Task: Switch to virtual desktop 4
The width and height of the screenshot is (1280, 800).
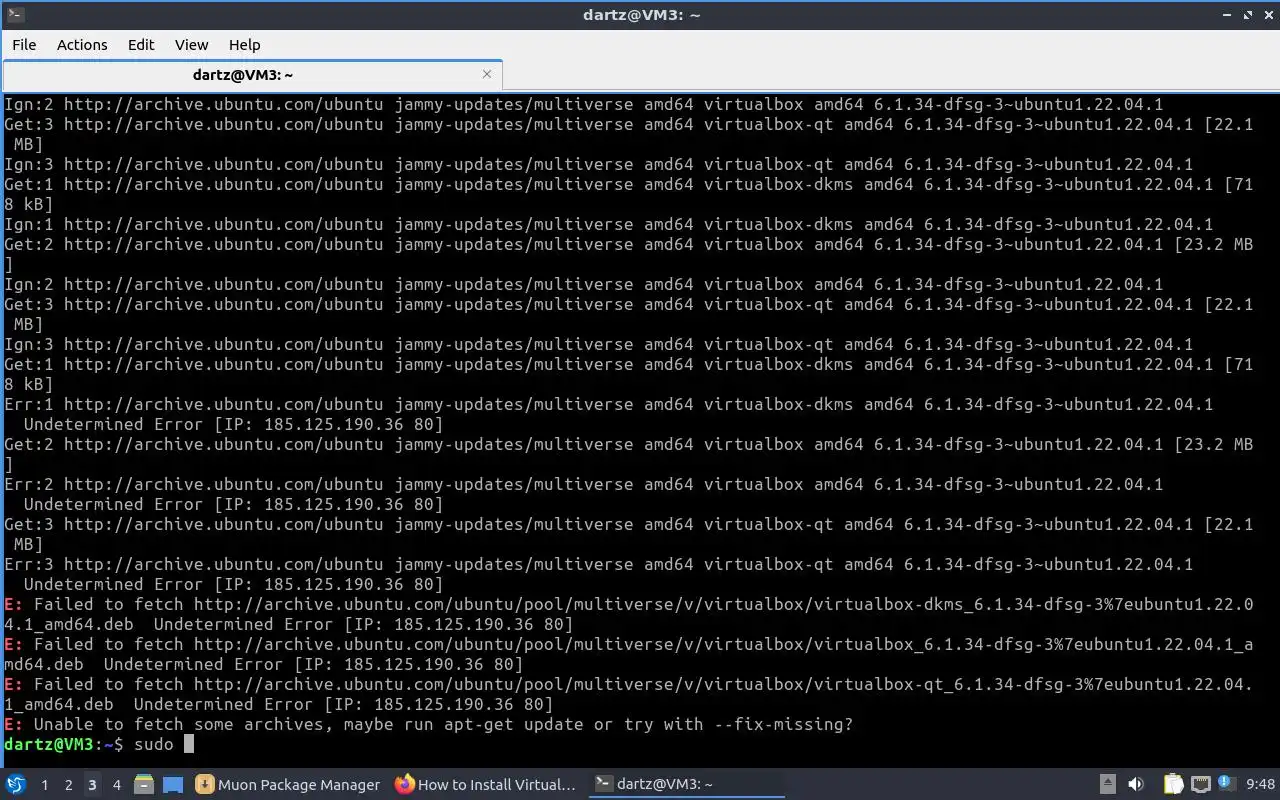Action: (116, 785)
